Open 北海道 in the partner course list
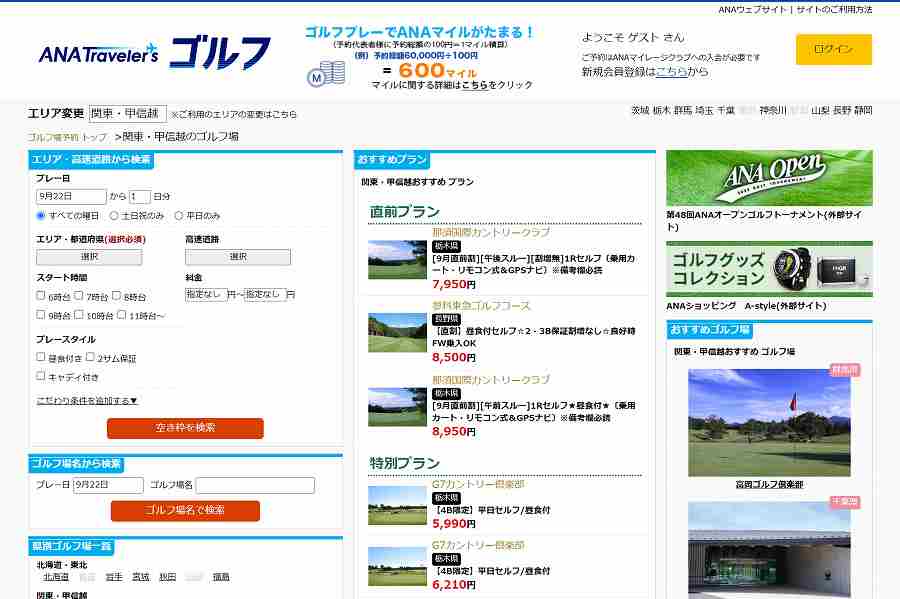The image size is (900, 599). (56, 577)
